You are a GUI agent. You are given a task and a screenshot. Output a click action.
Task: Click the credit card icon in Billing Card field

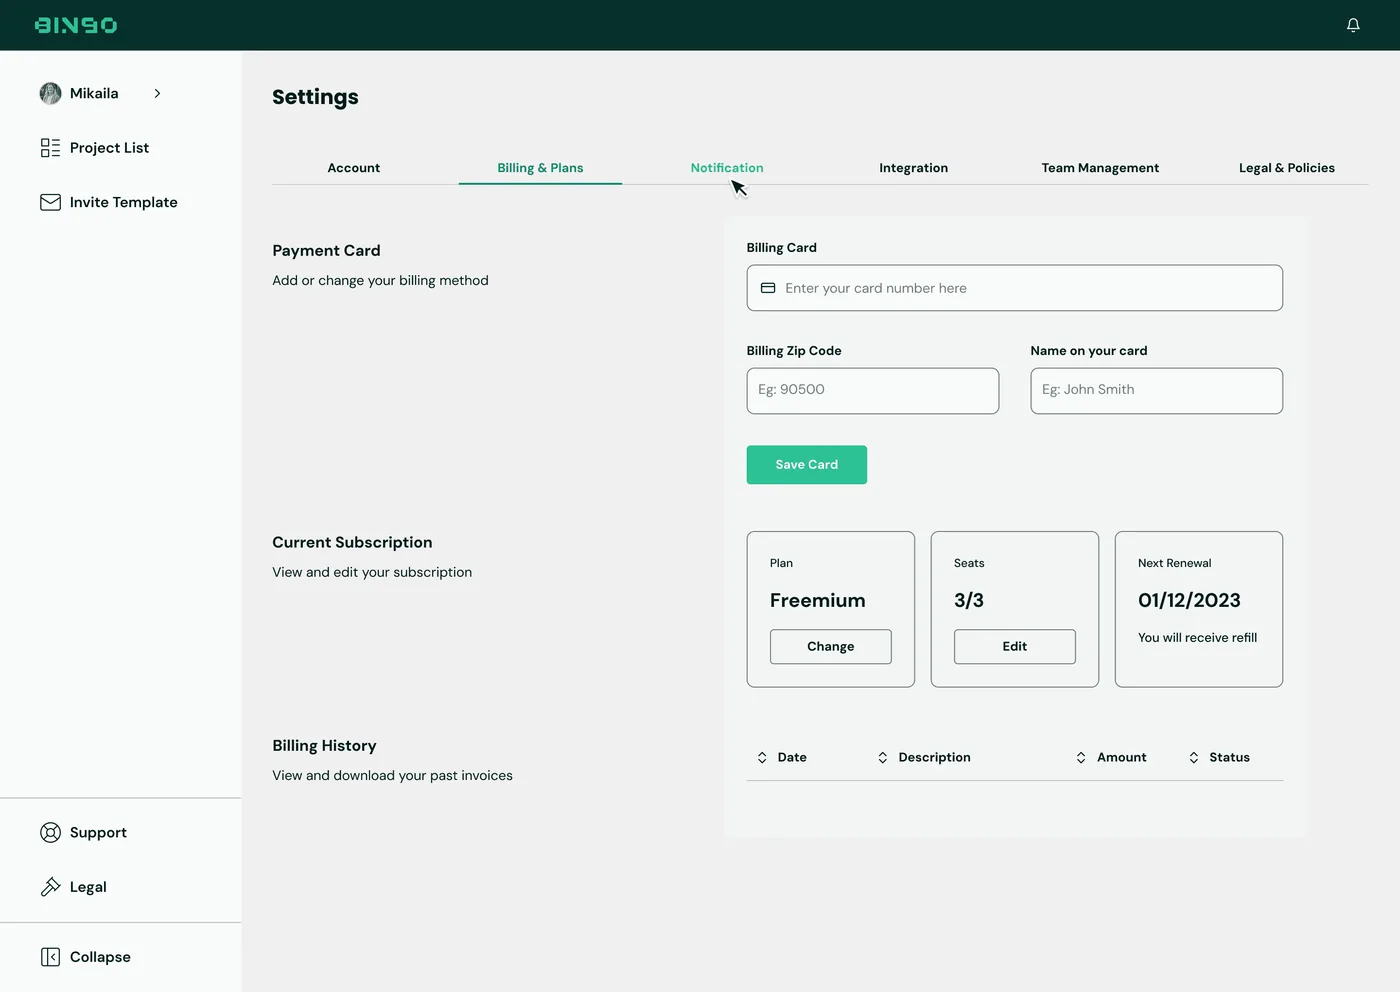click(768, 288)
